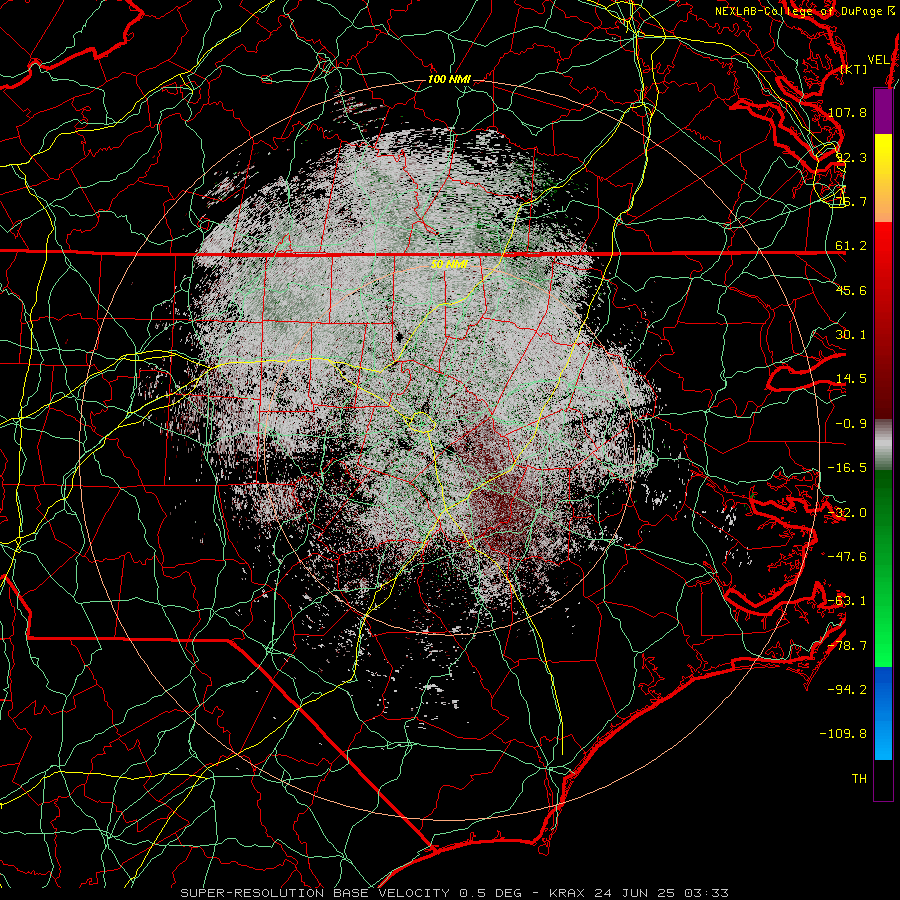Screen dimensions: 900x900
Task: Select the -32.0 velocity scale value
Action: coord(847,513)
